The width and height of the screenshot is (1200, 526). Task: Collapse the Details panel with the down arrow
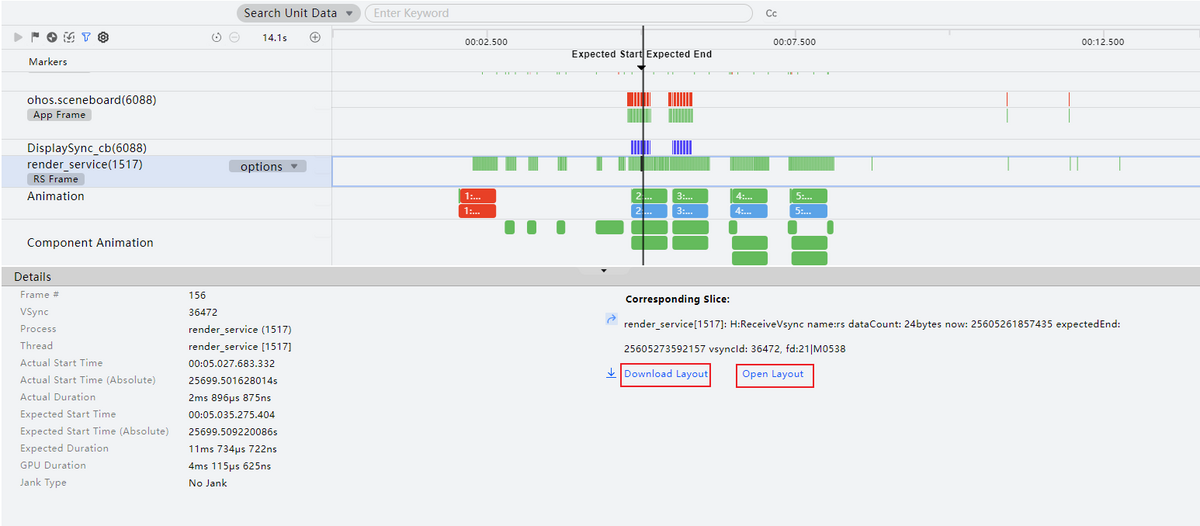[x=603, y=270]
